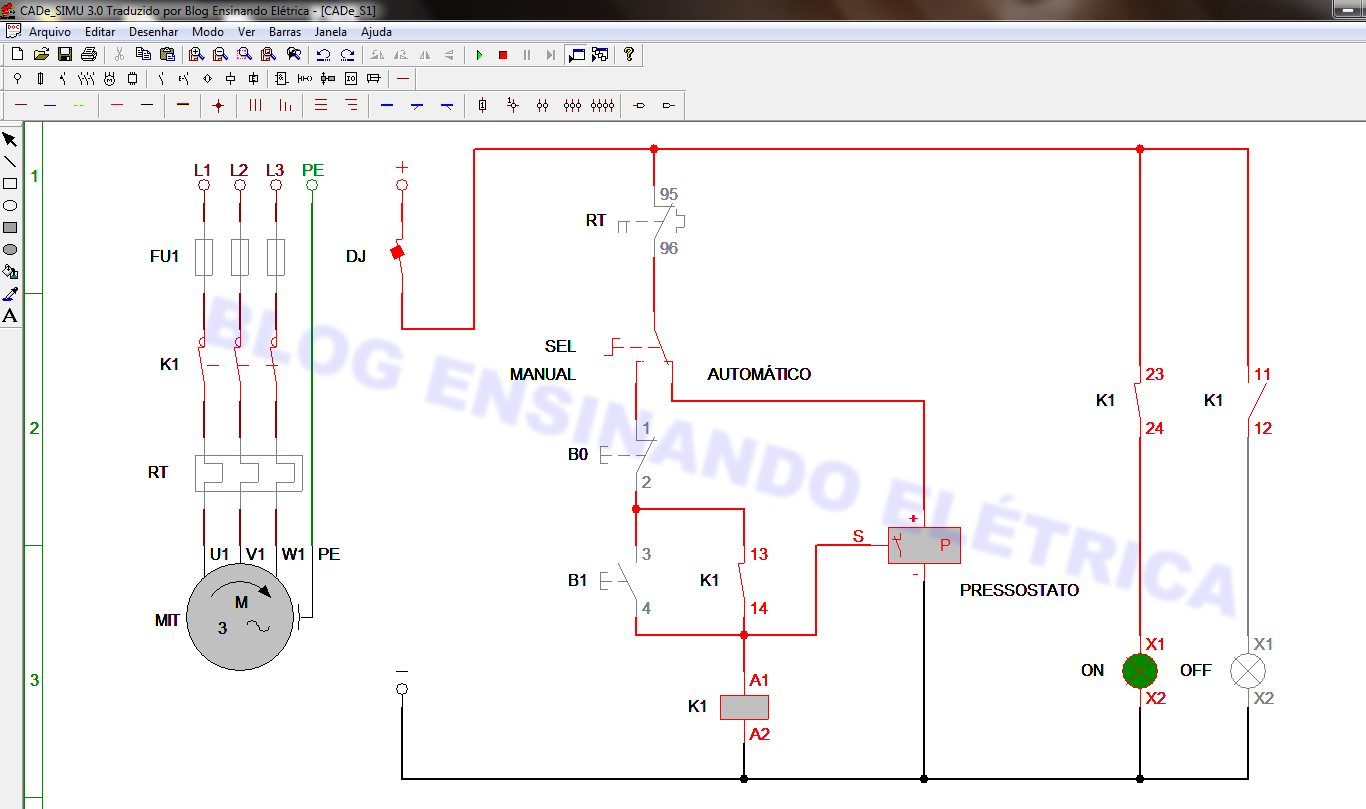This screenshot has height=809, width=1366.
Task: Select the zoom-to-area magnifier
Action: (x=245, y=54)
